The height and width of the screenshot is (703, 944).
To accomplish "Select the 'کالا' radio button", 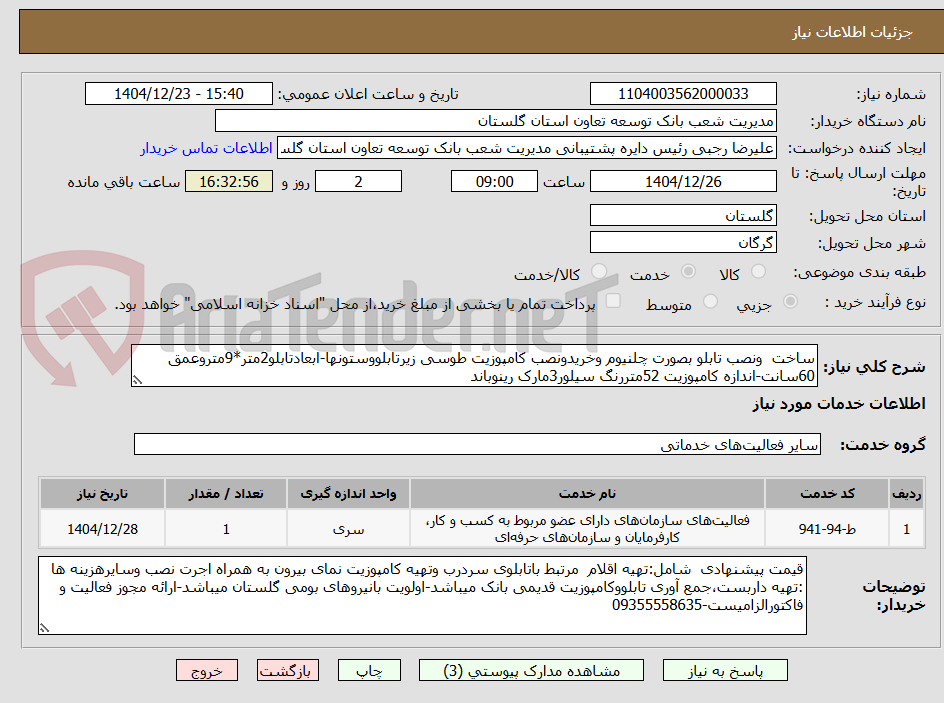I will (759, 272).
